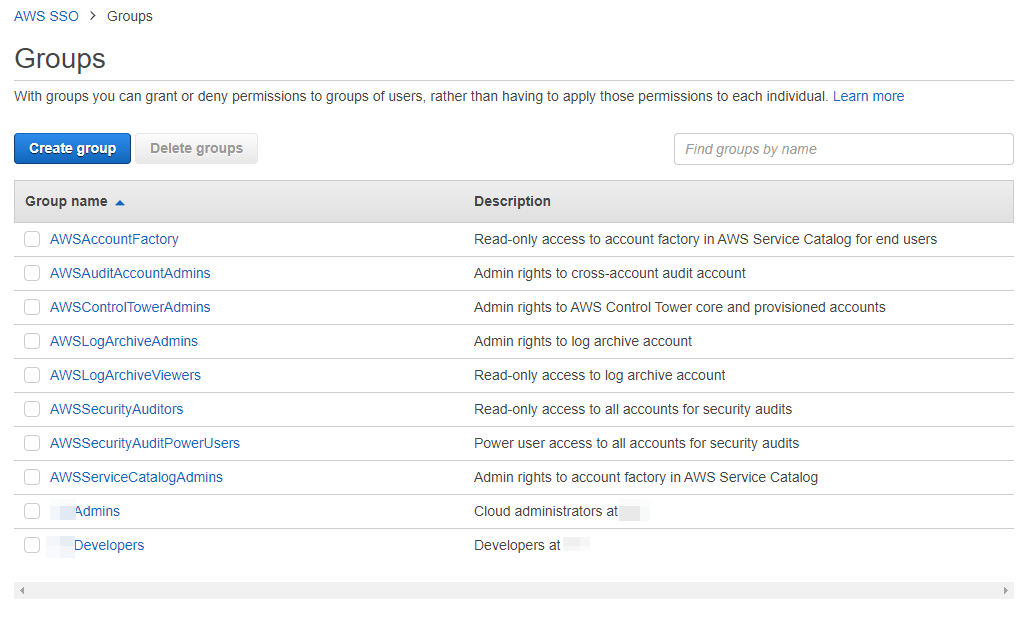Open the AWSLogArchiveViewers group

click(125, 375)
